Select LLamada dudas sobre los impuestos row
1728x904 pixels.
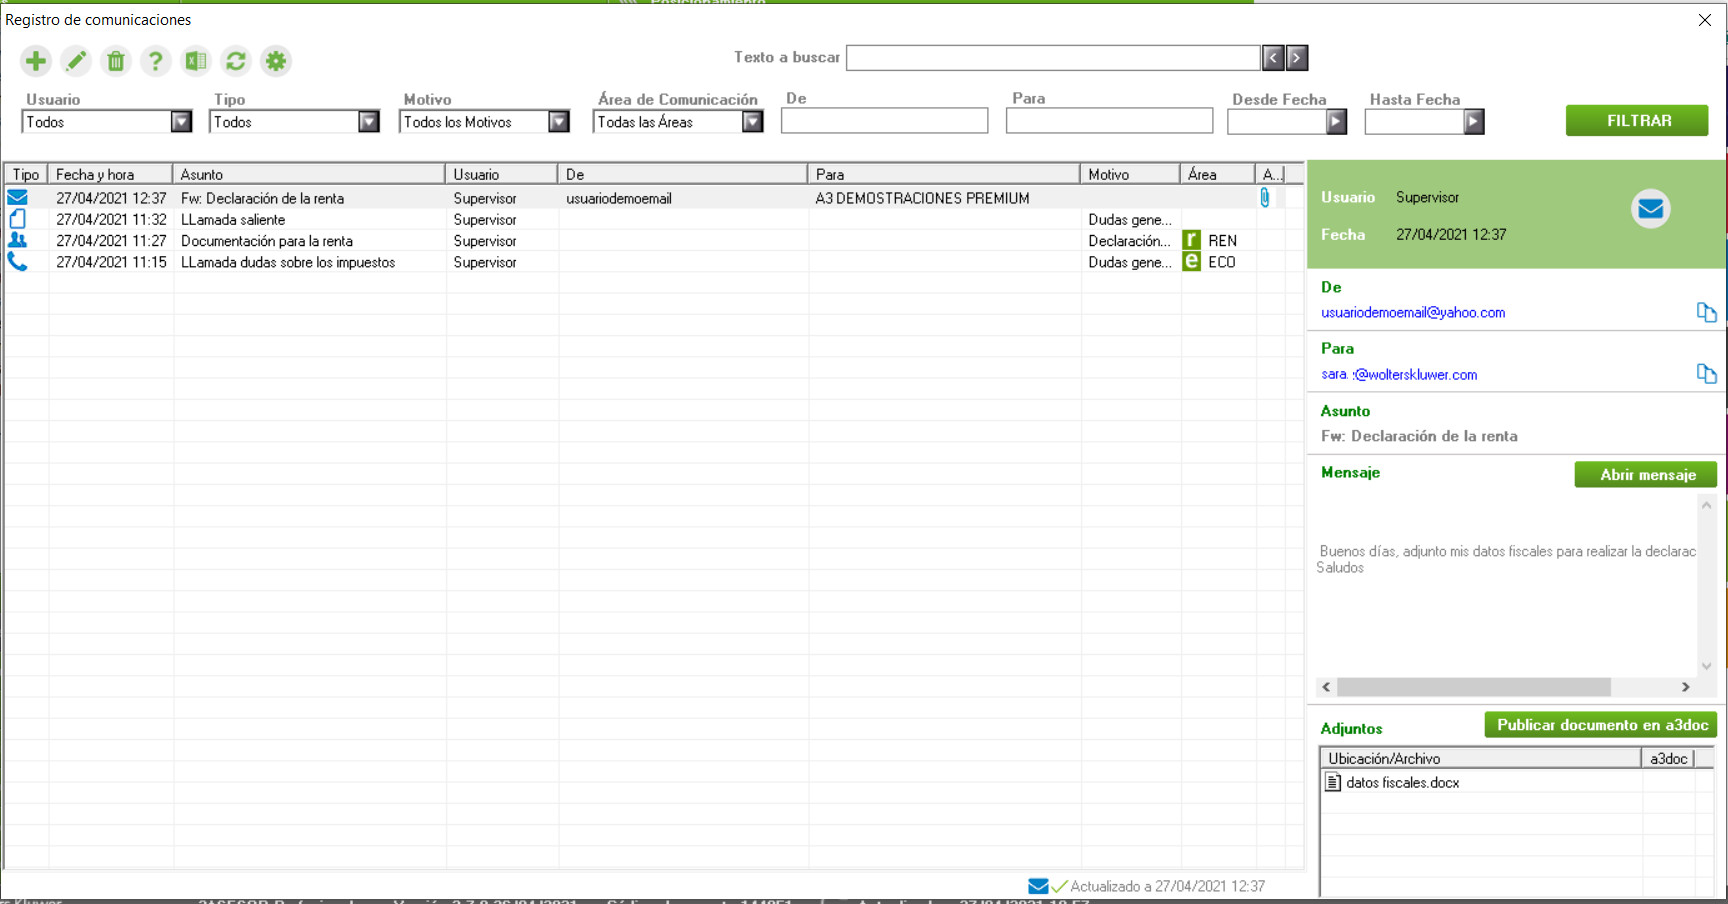(x=654, y=262)
